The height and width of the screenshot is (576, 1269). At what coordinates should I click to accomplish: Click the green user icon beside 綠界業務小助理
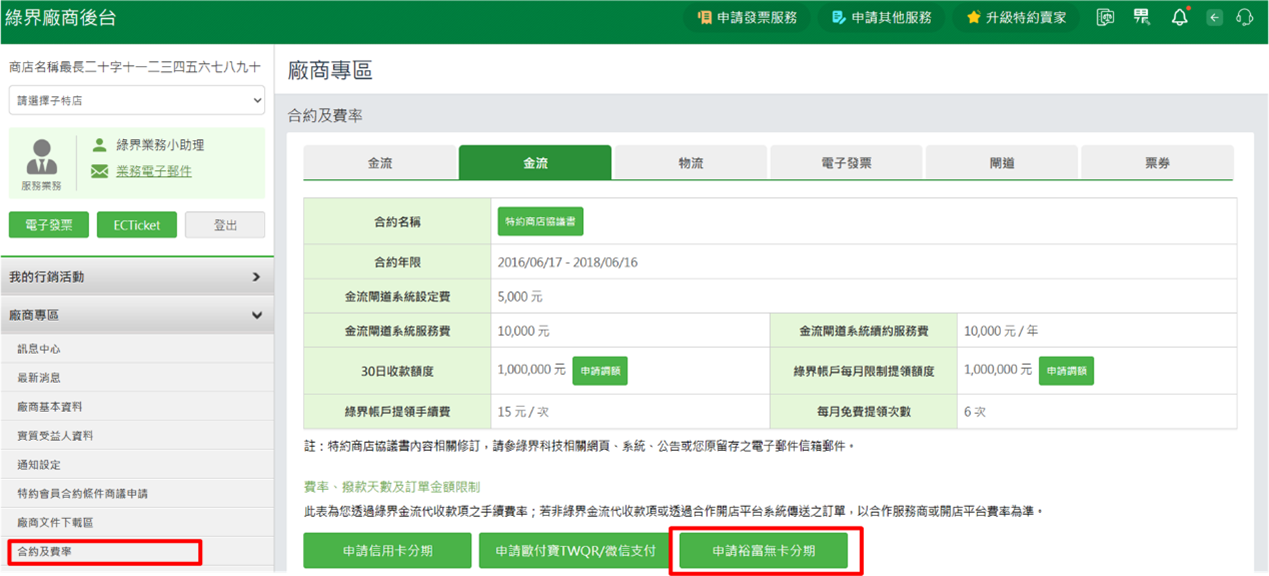click(x=99, y=145)
